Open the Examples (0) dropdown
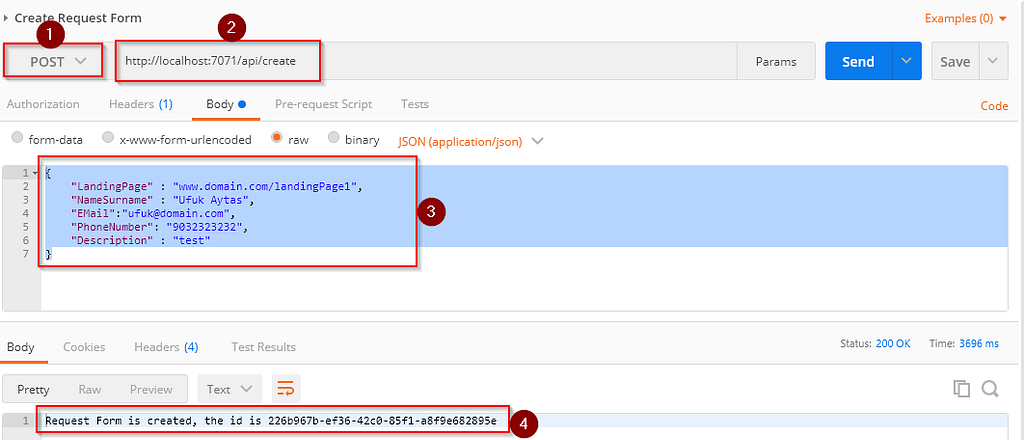The image size is (1024, 440). [x=966, y=18]
